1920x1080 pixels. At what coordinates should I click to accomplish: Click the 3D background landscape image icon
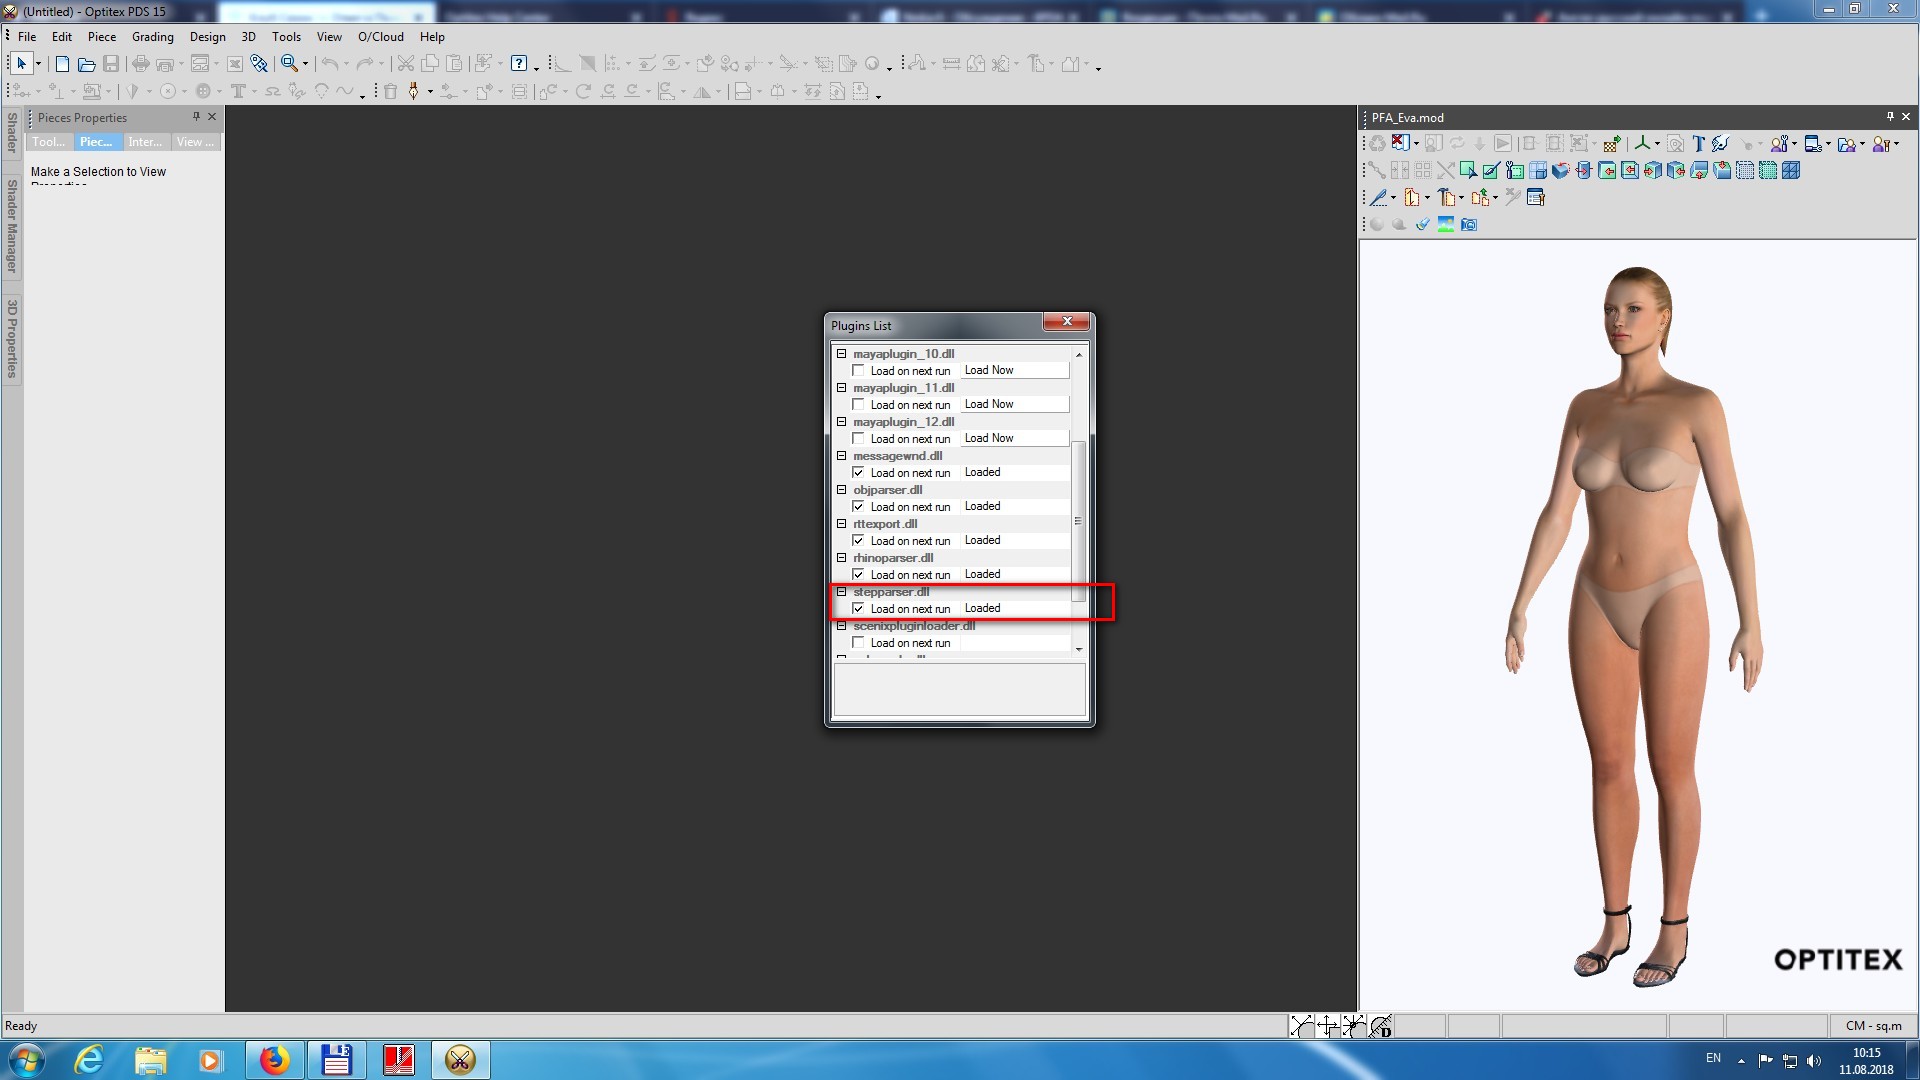pyautogui.click(x=1446, y=224)
